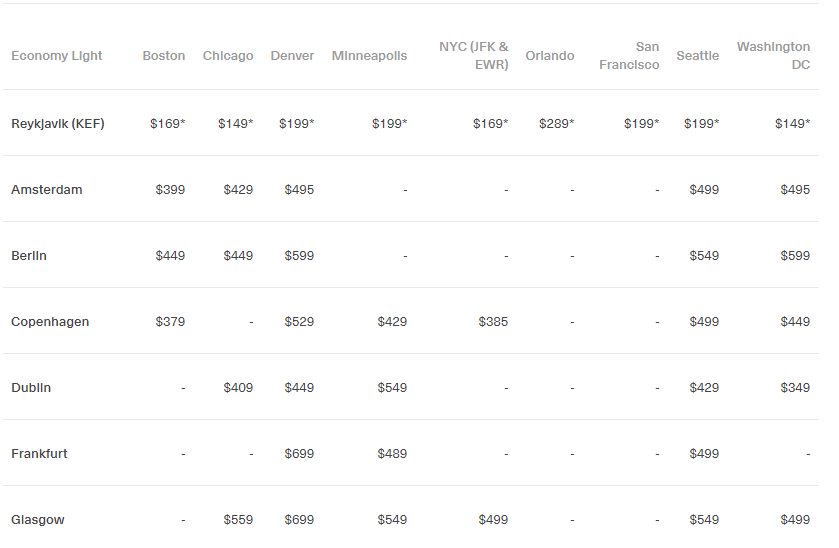Select the $549 Seattle to Berlin fare
This screenshot has width=839, height=548.
[704, 256]
